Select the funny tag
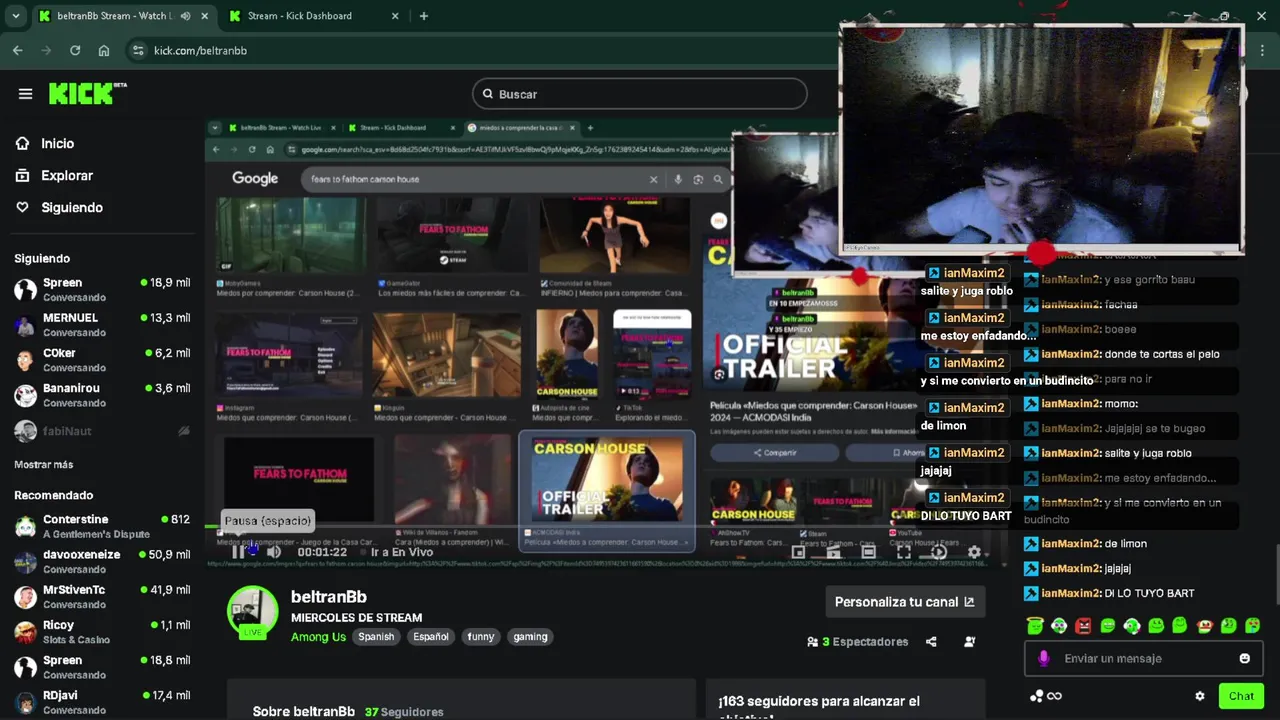Viewport: 1280px width, 720px height. point(481,637)
